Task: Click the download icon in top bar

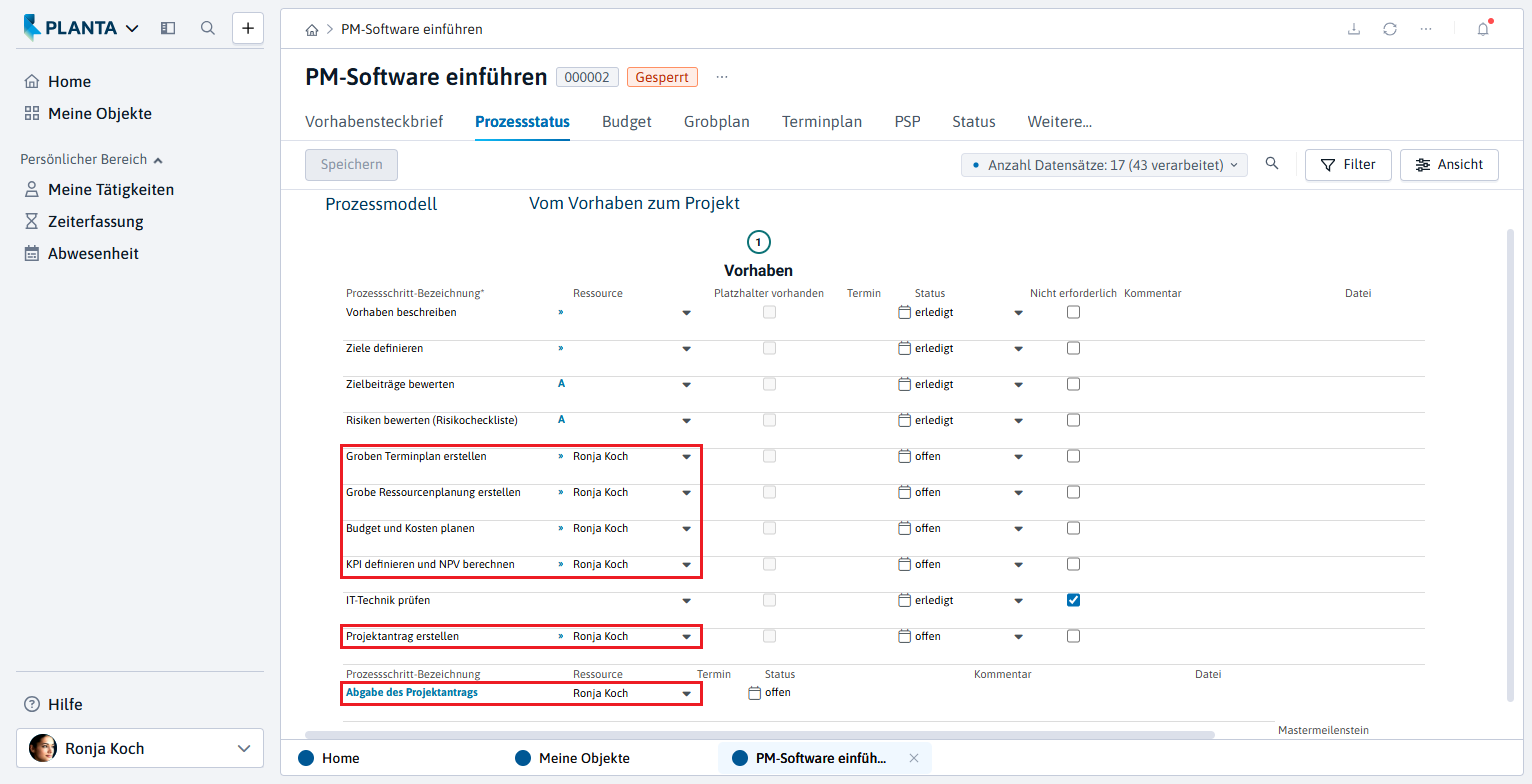Action: (1354, 29)
